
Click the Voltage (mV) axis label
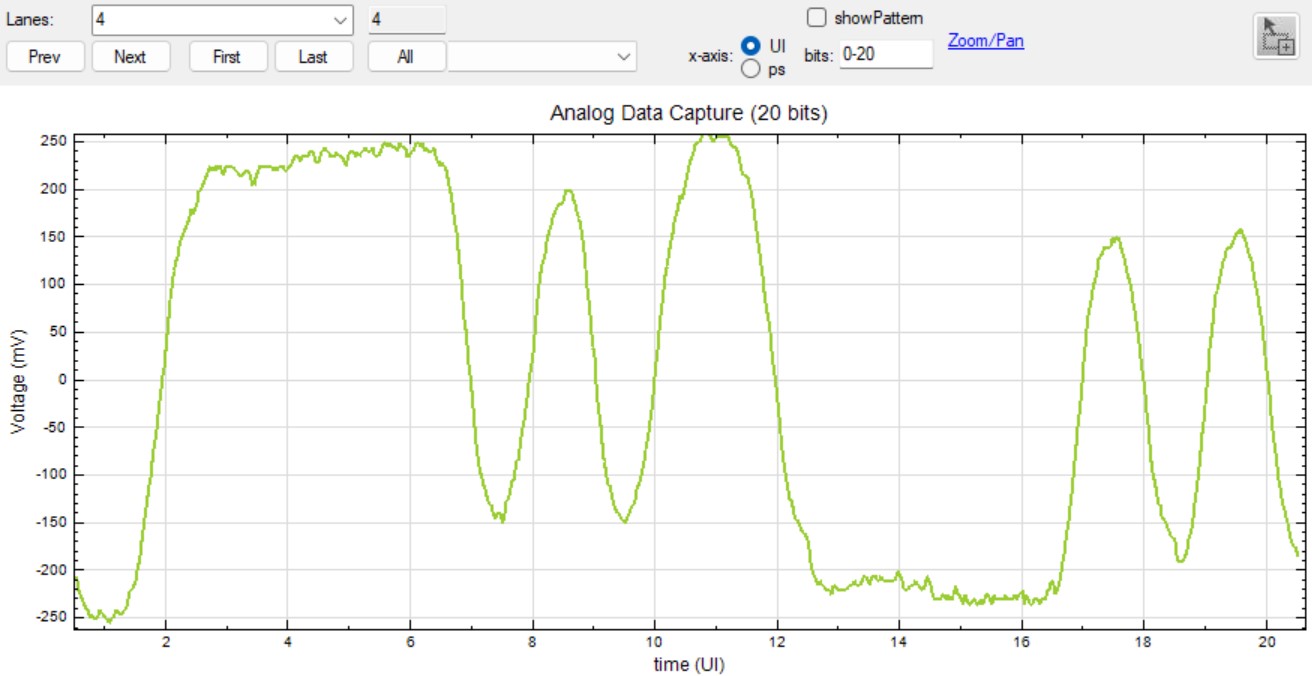pyautogui.click(x=17, y=381)
